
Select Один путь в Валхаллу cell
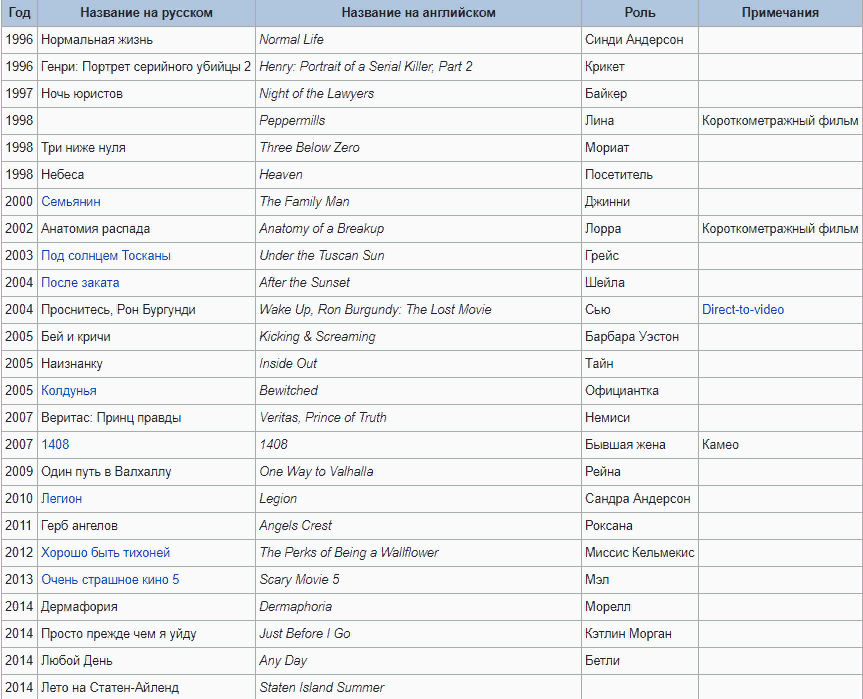[146, 471]
